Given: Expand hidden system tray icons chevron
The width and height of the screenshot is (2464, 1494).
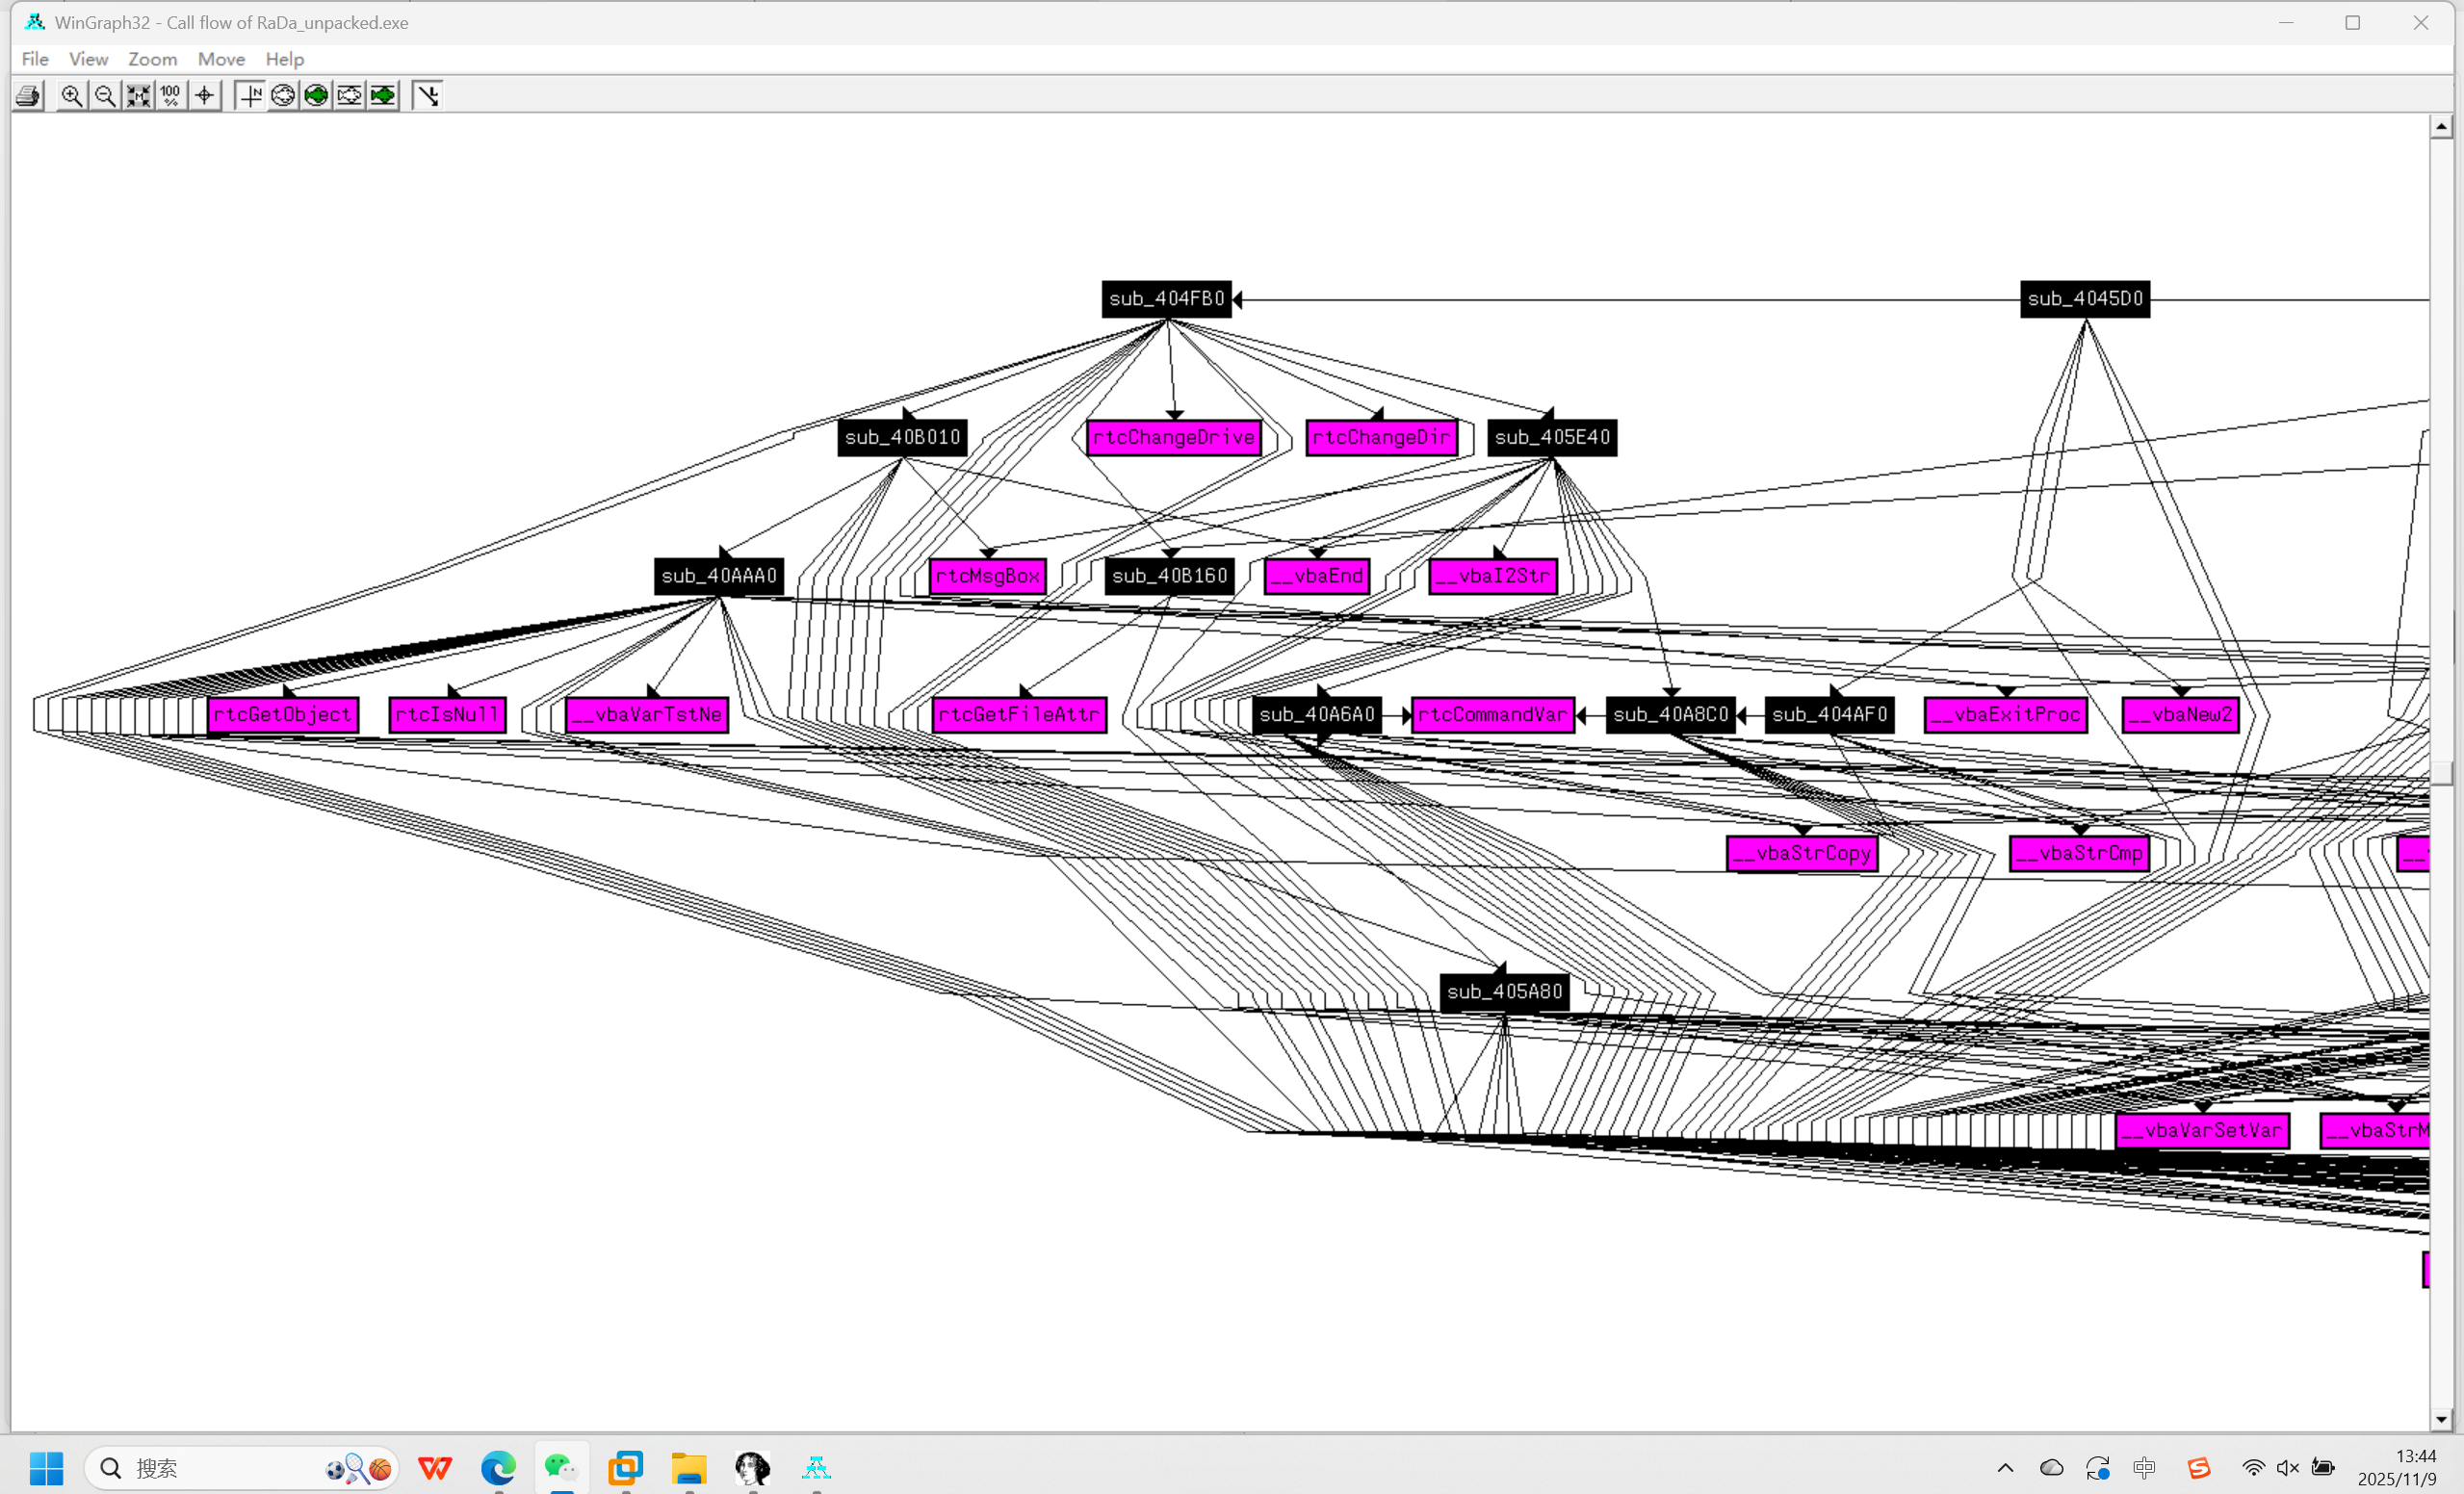Looking at the screenshot, I should (x=2005, y=1467).
